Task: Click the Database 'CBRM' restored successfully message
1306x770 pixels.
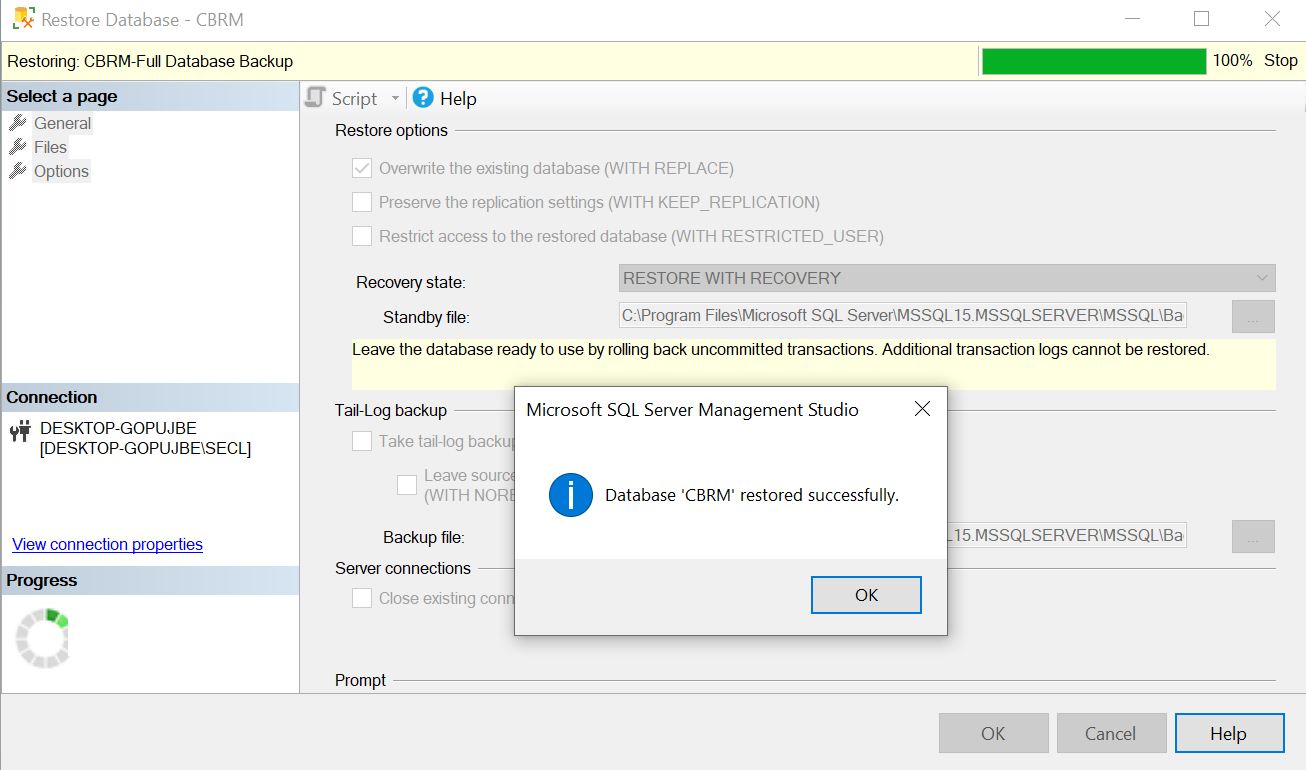Action: (752, 495)
